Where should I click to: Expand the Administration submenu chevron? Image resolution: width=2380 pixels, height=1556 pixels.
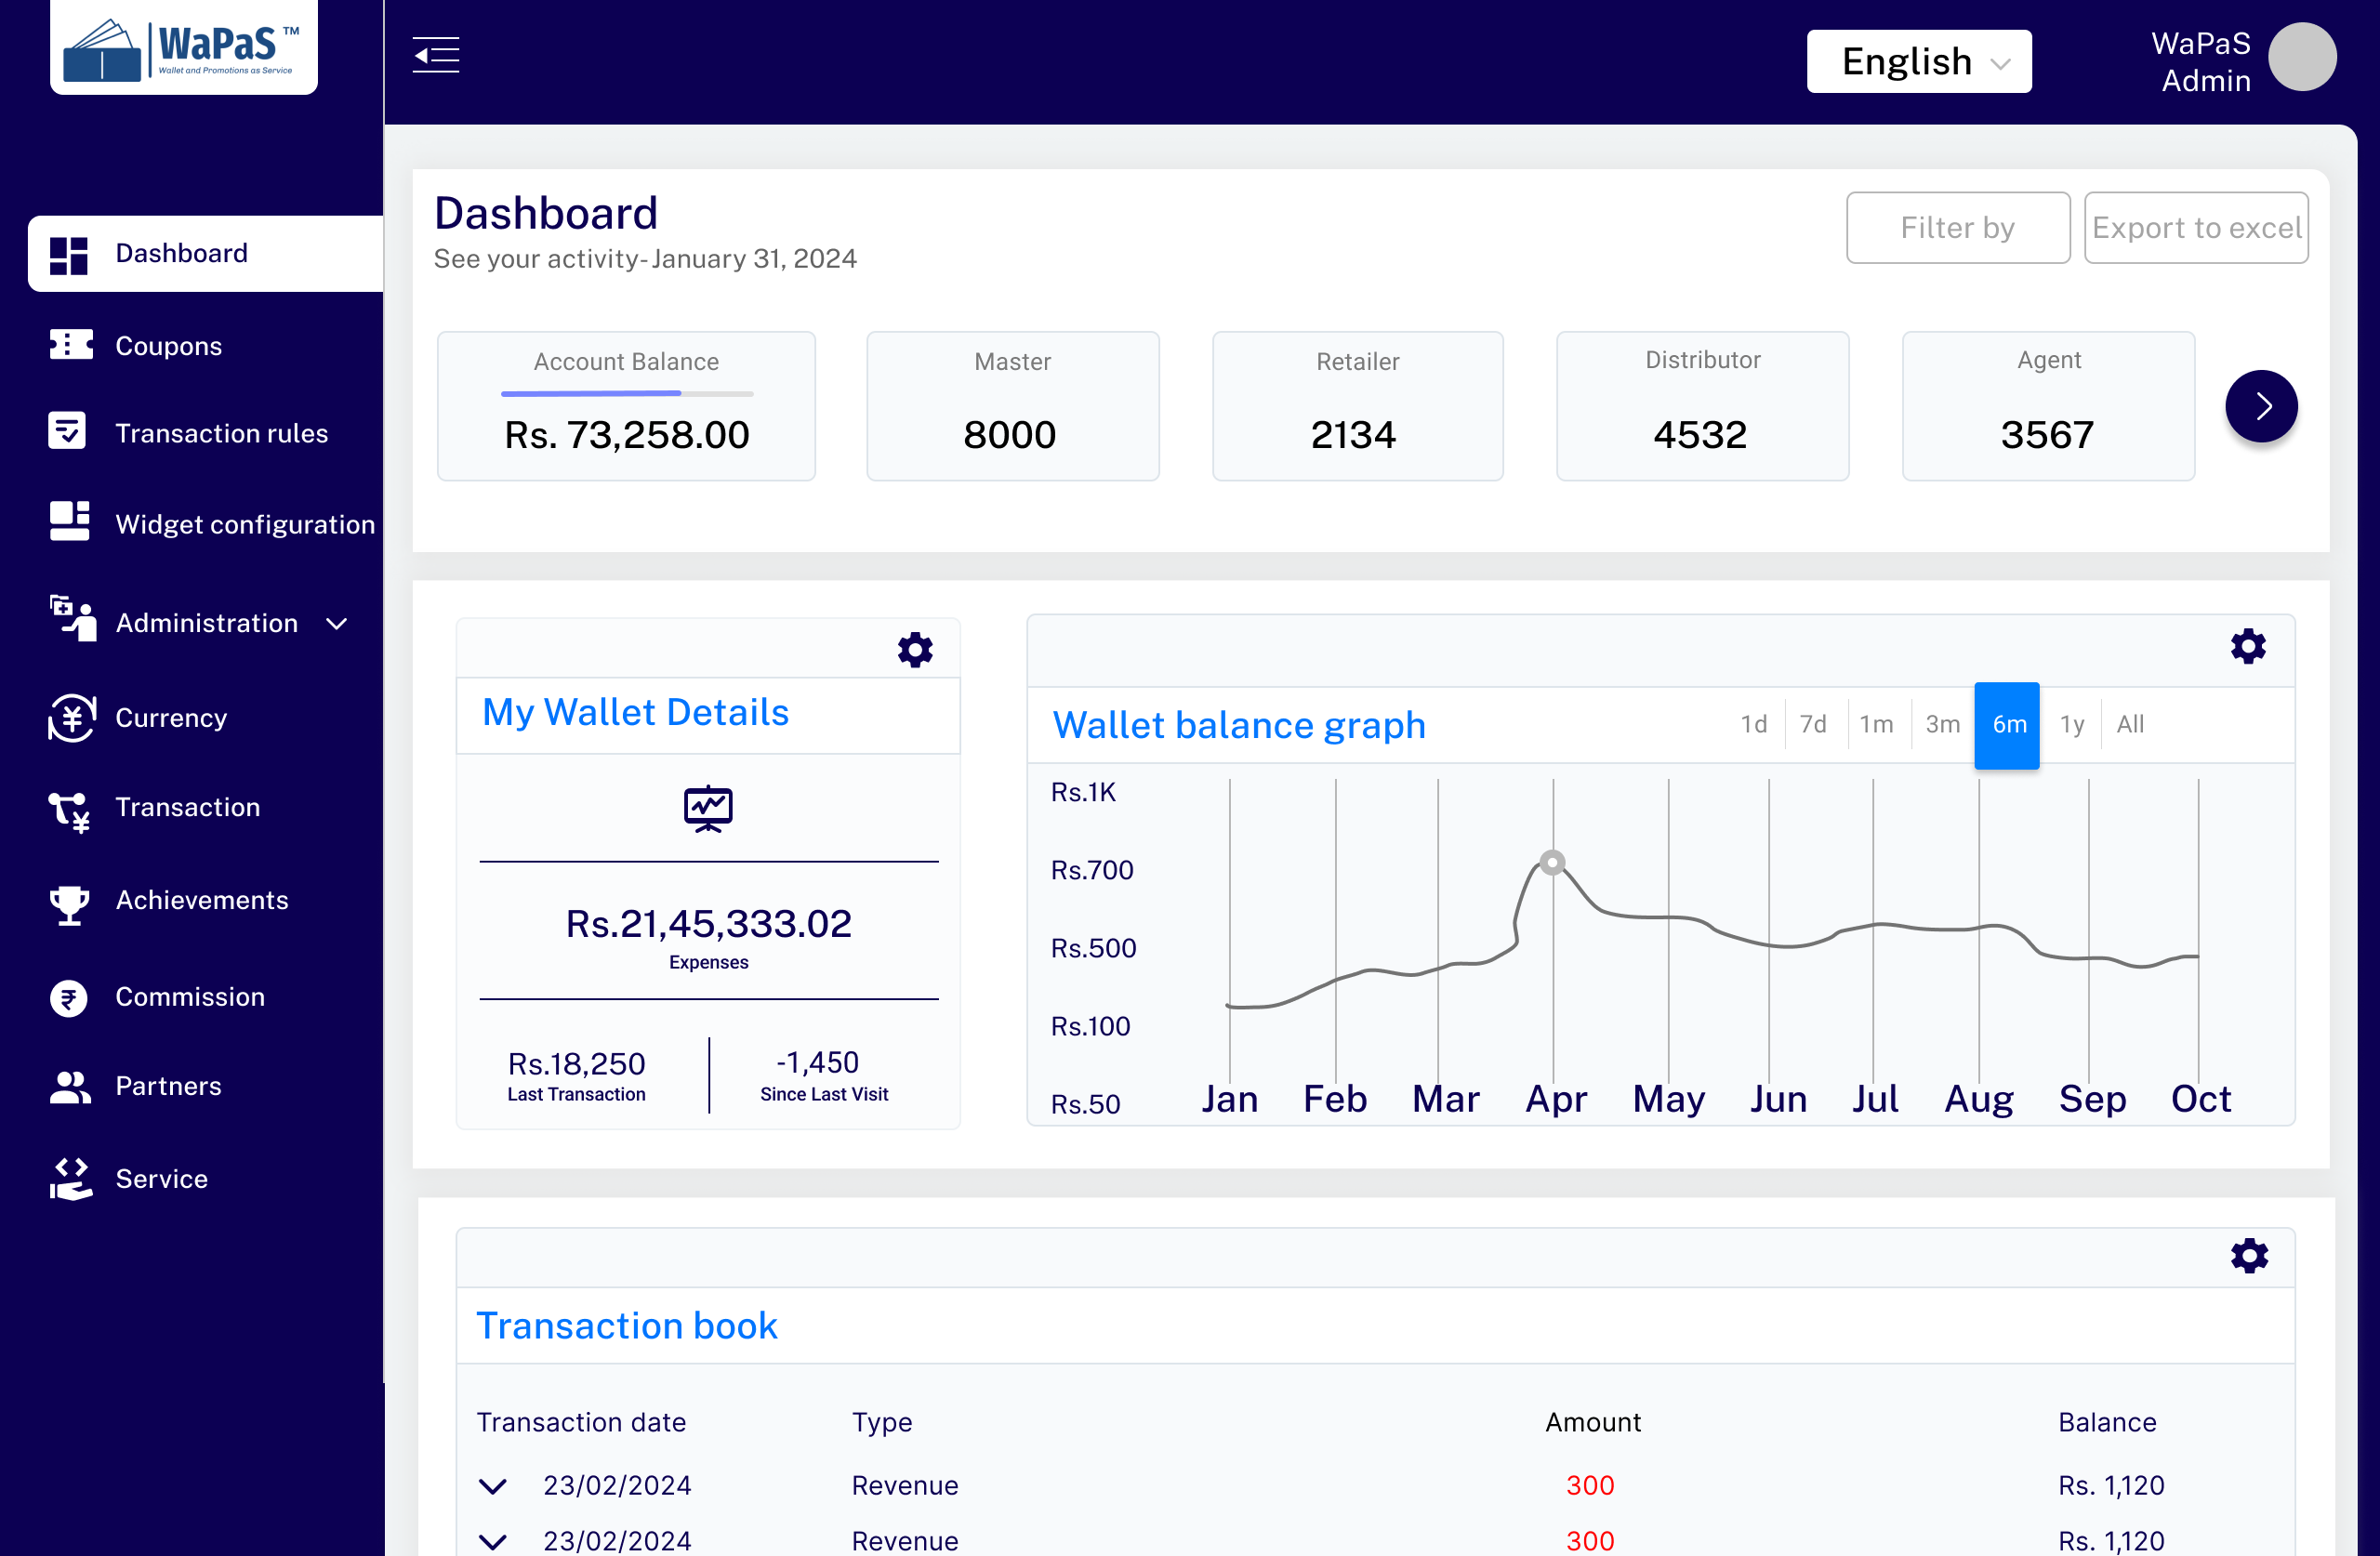coord(337,624)
